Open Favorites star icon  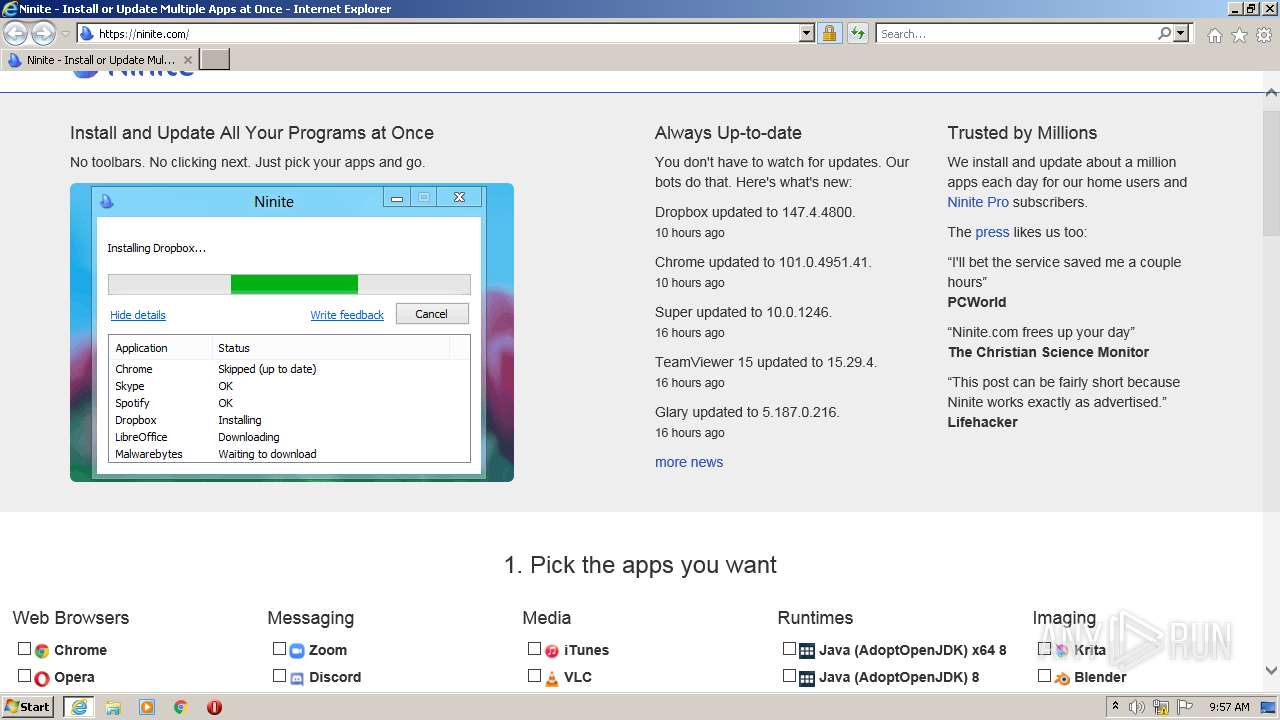coord(1239,35)
